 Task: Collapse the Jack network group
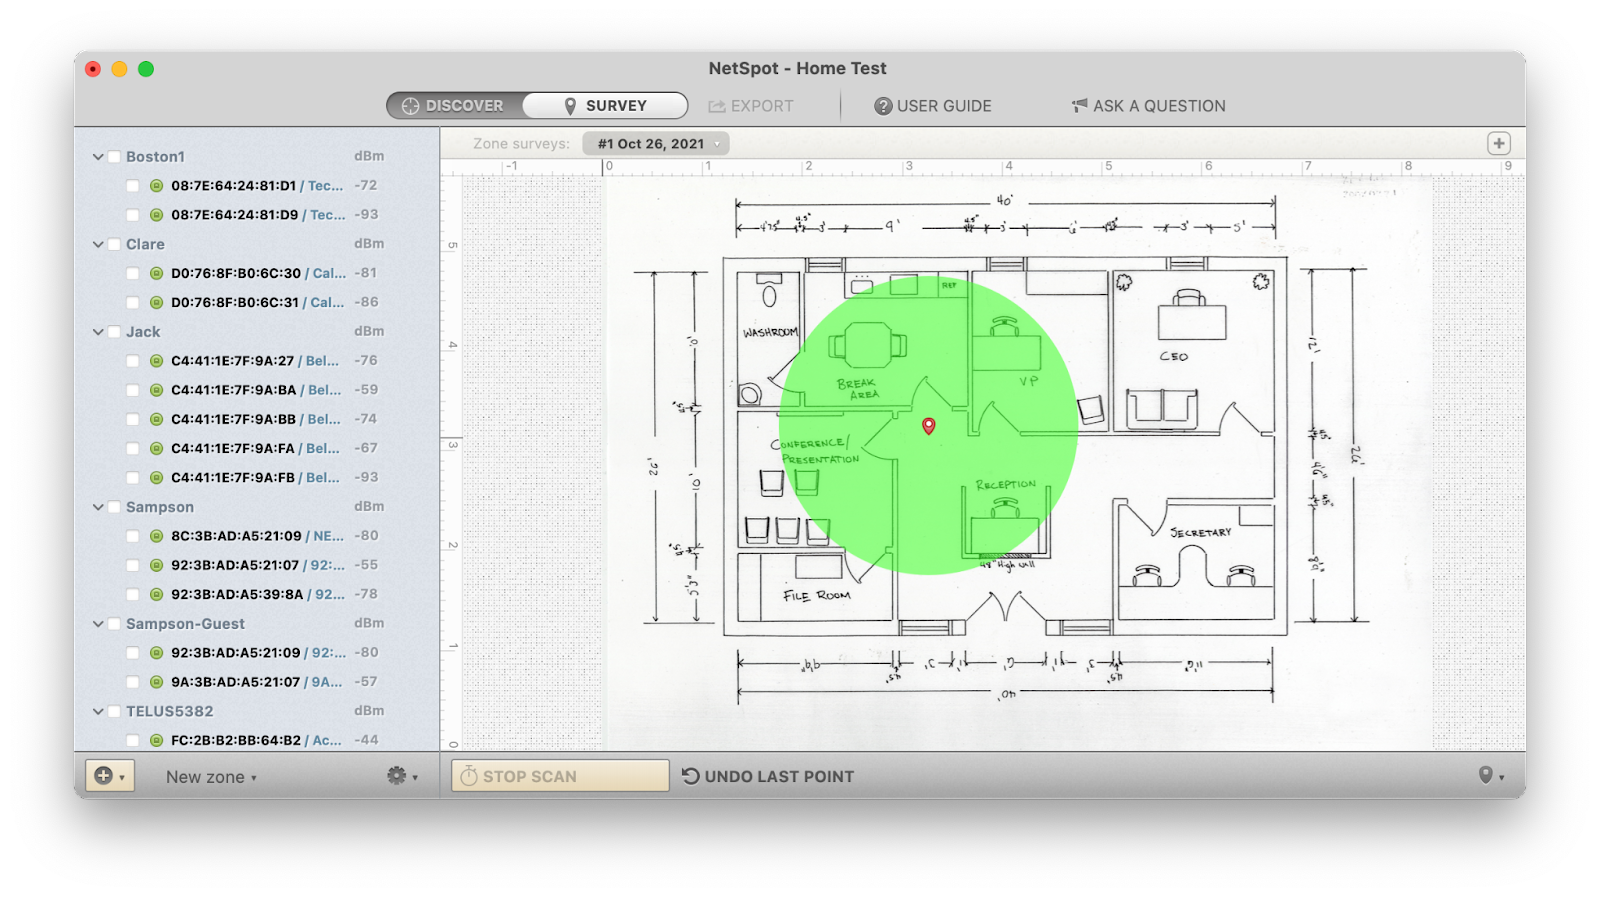pos(98,332)
